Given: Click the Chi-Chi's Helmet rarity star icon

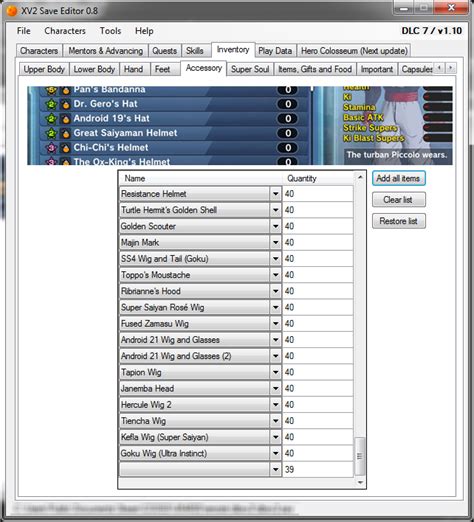Looking at the screenshot, I should click(x=51, y=148).
